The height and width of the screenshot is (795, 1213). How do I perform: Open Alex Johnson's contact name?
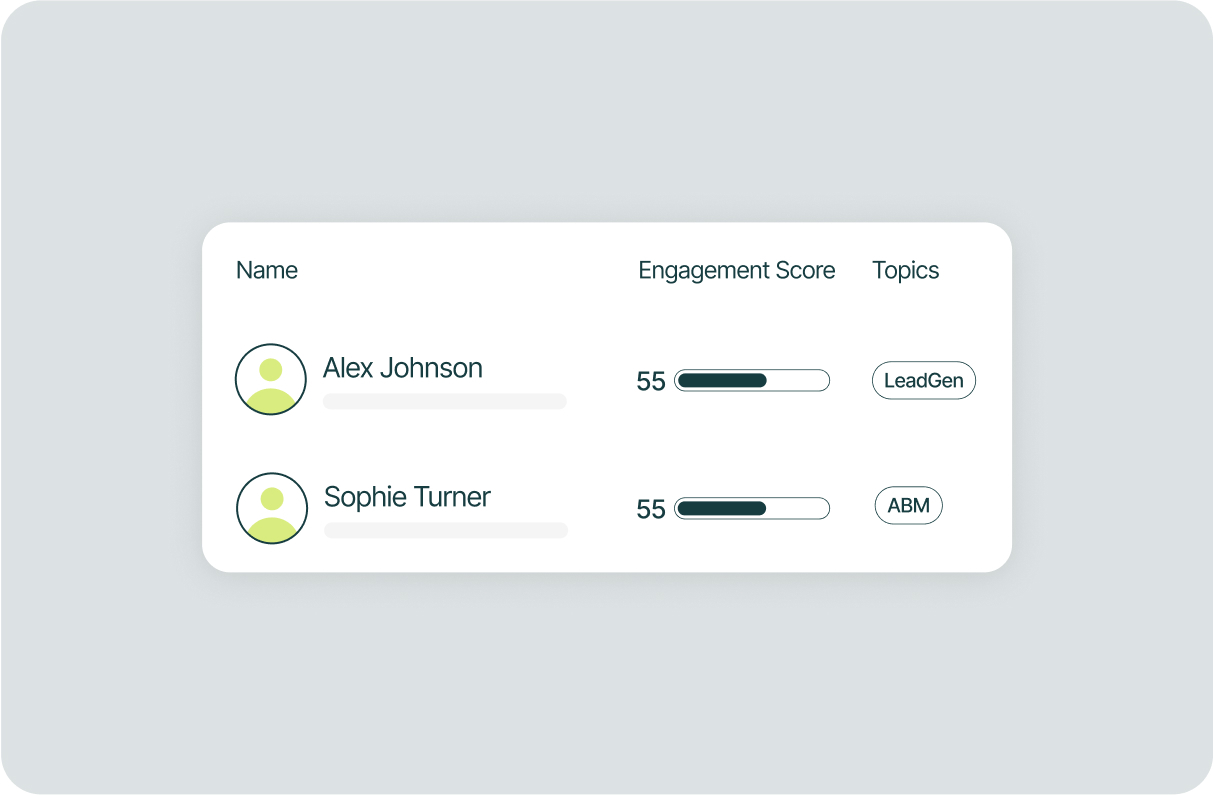click(x=403, y=368)
